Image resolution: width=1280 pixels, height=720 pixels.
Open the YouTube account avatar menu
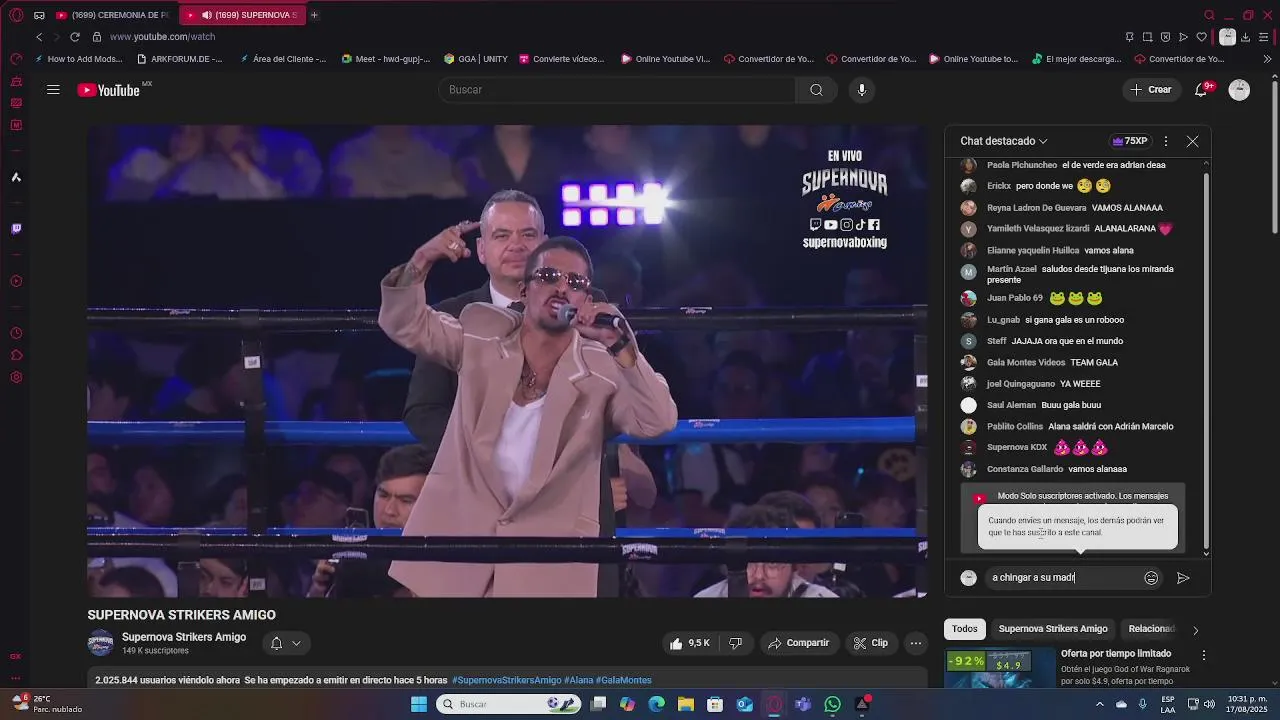(x=1239, y=90)
